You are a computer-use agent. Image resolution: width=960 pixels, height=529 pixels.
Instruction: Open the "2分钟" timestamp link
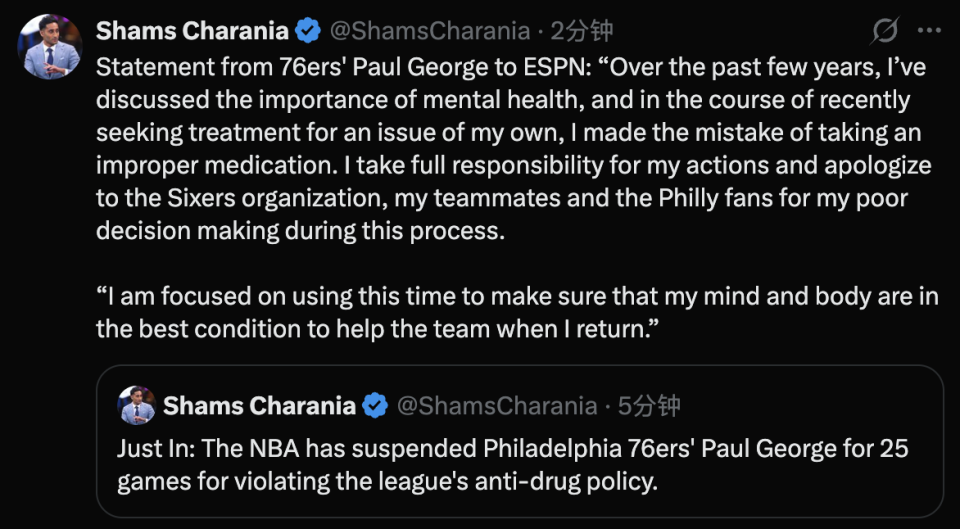(577, 32)
